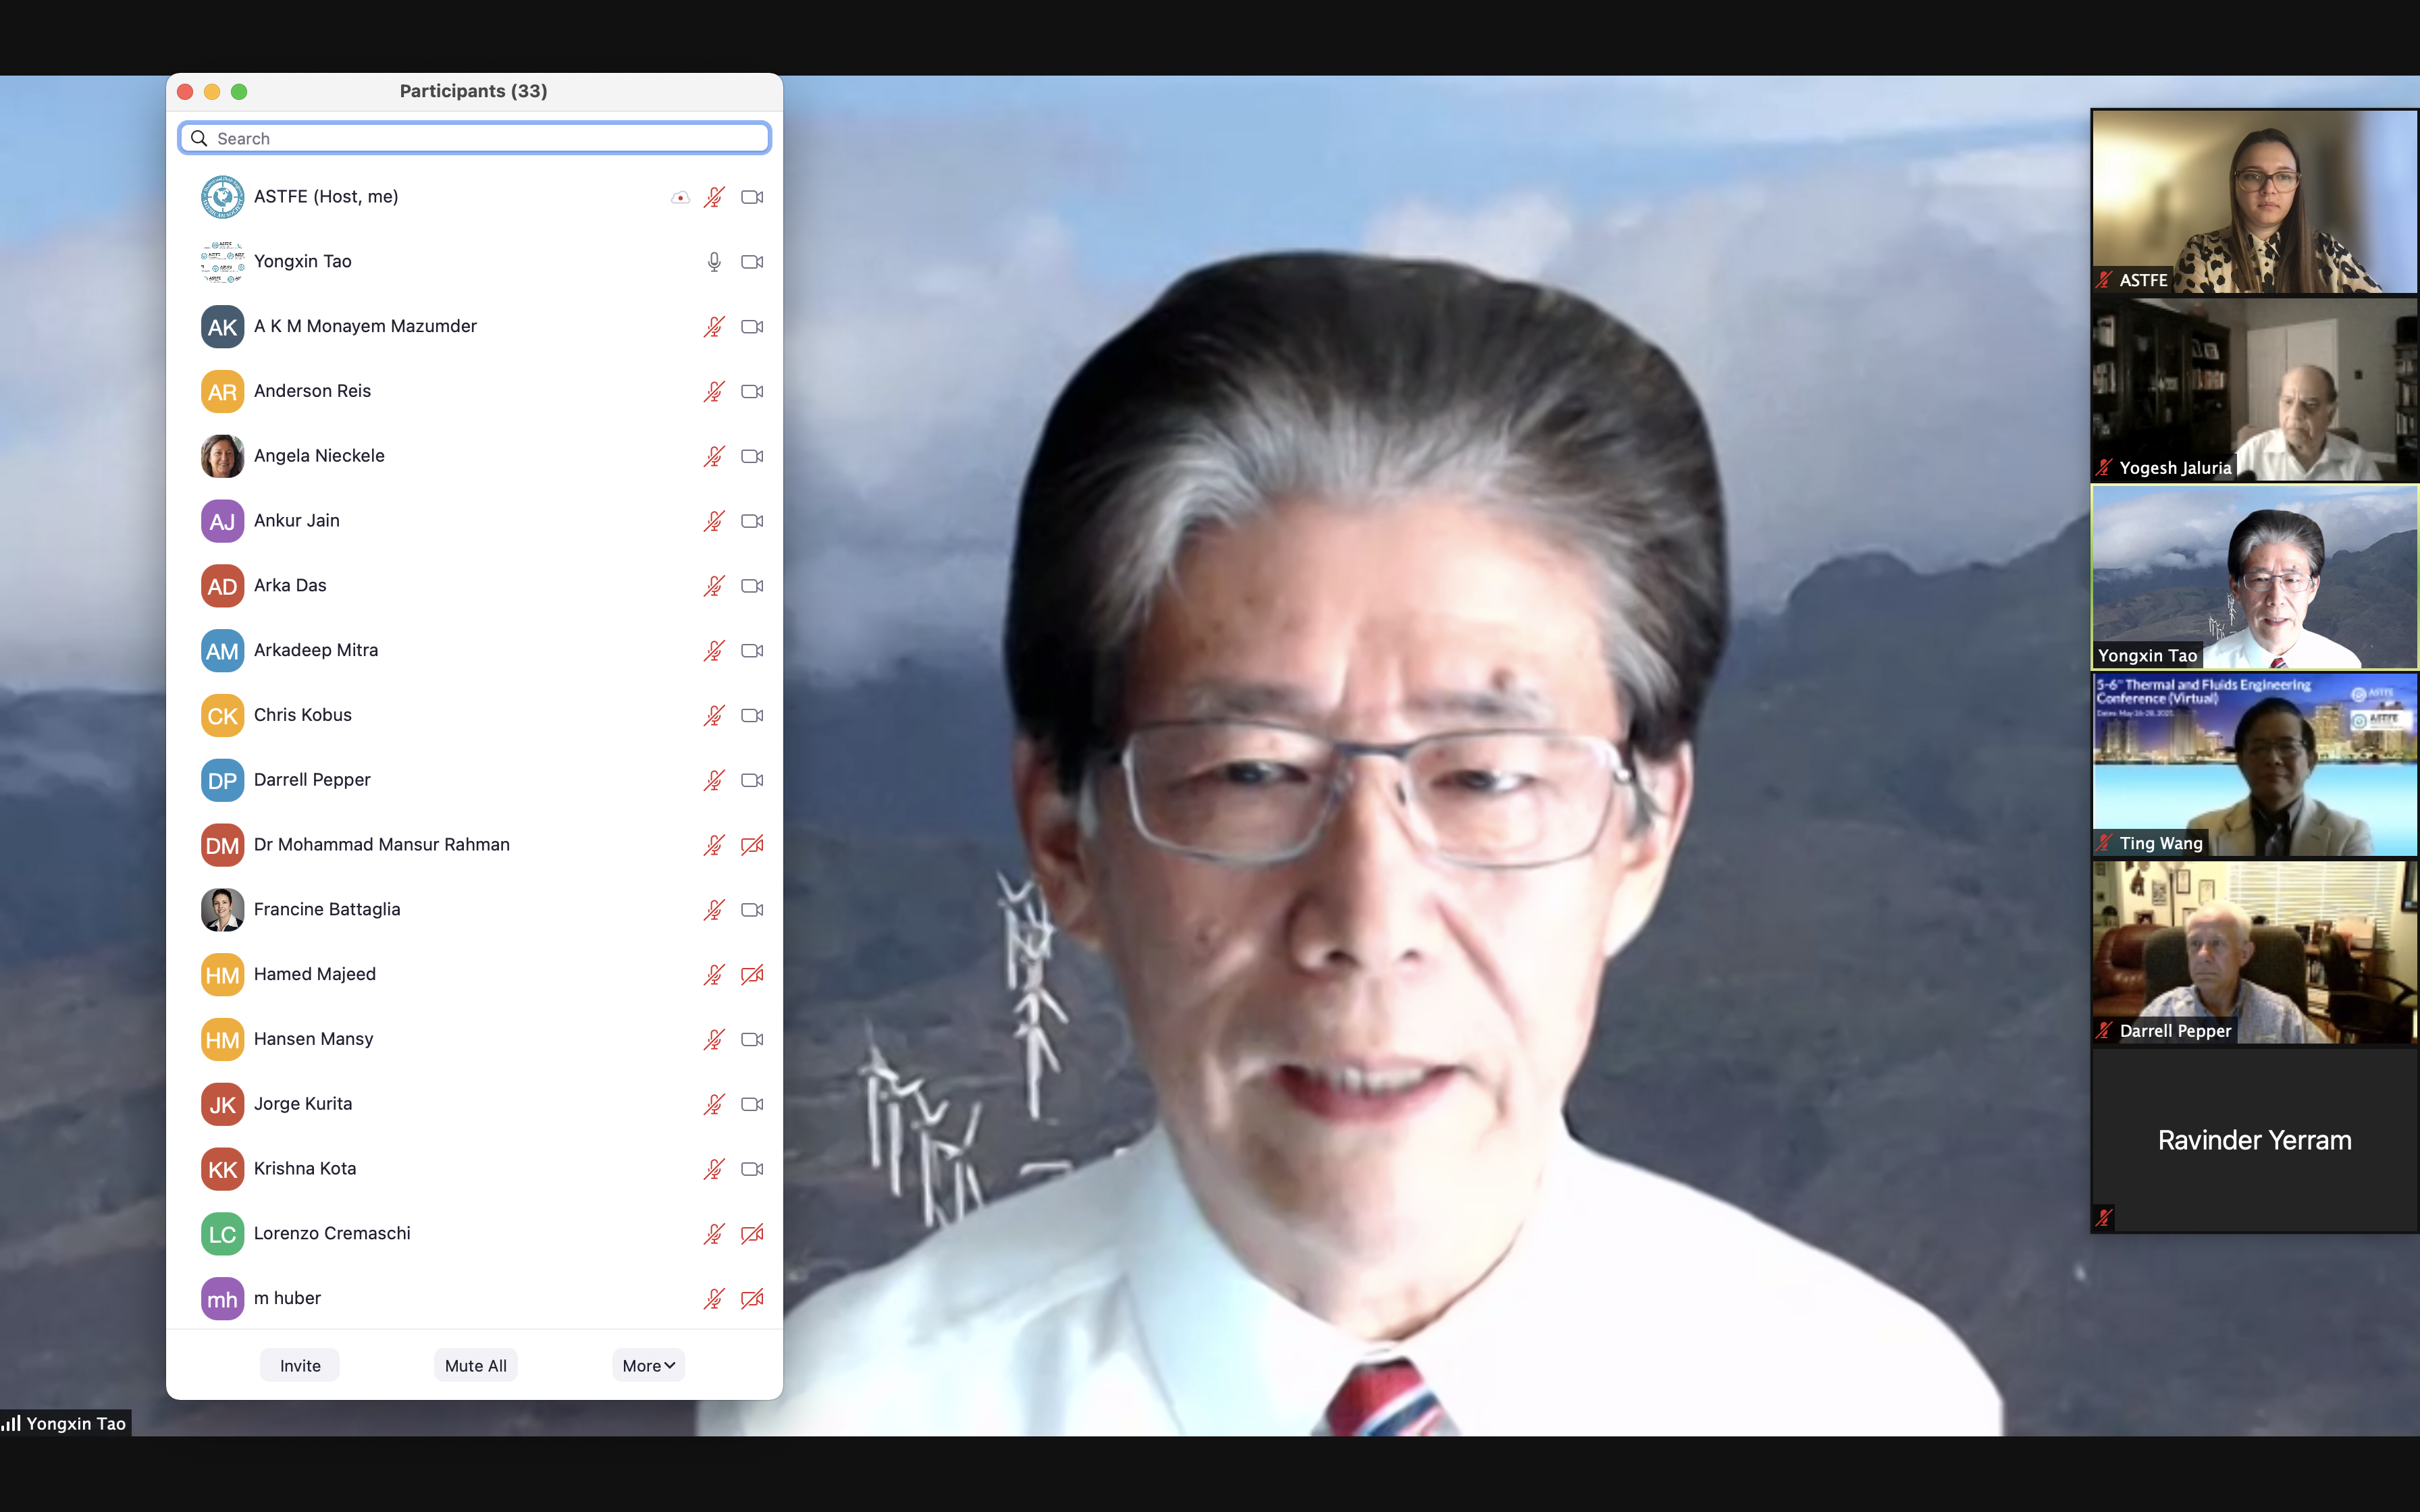Click Angela Nieckele's muted microphone icon

(714, 456)
